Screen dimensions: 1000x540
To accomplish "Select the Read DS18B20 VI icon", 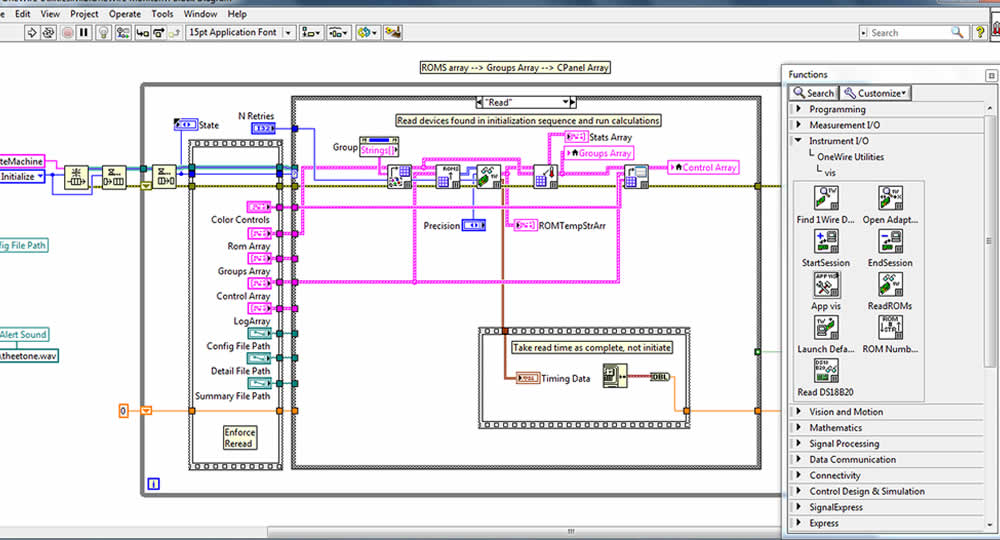I will [x=826, y=370].
